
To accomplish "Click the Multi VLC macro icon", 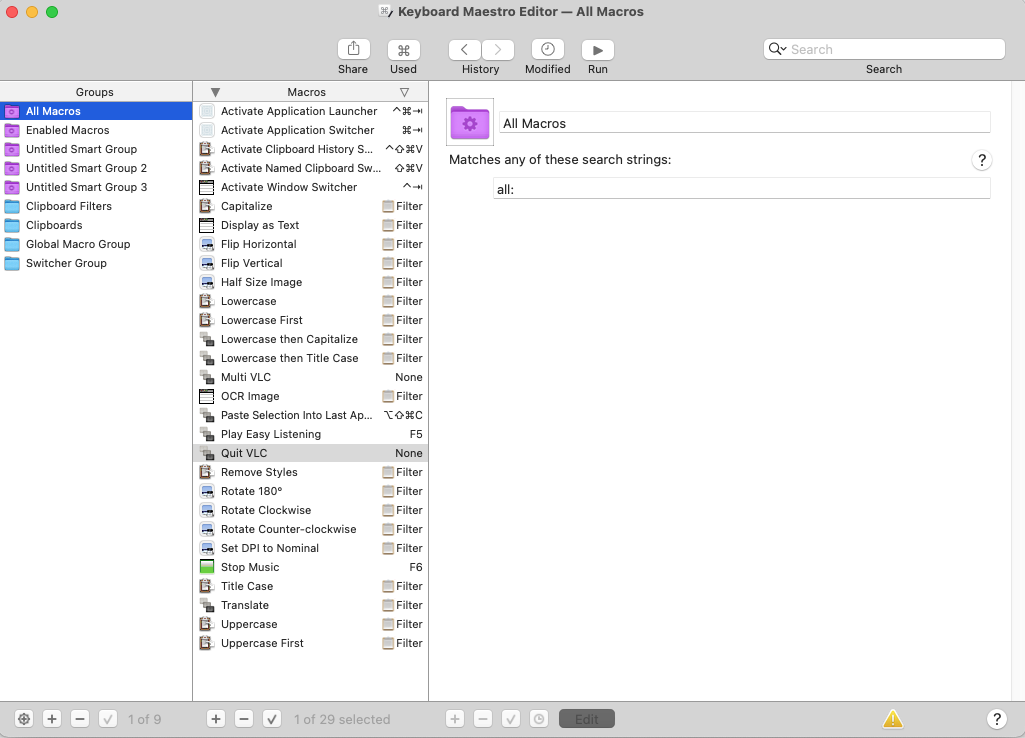I will pos(207,377).
